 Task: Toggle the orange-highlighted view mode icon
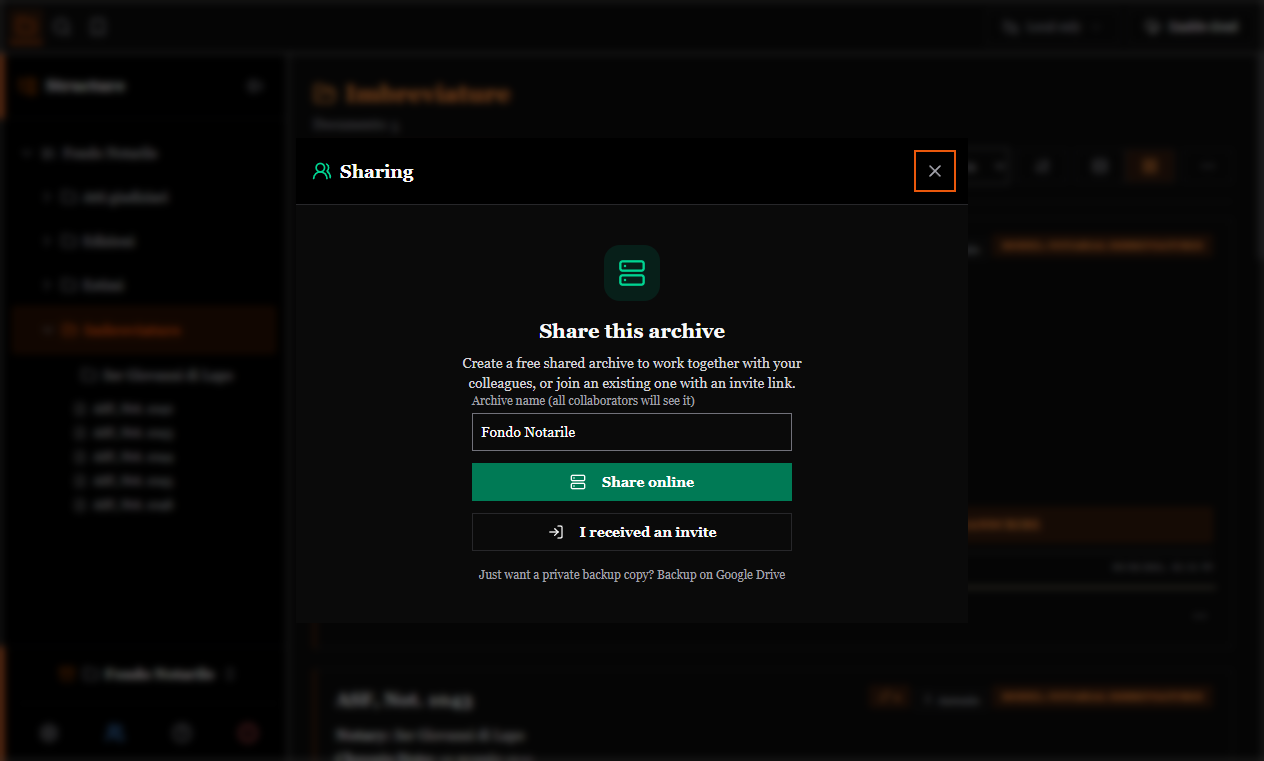pyautogui.click(x=1150, y=166)
